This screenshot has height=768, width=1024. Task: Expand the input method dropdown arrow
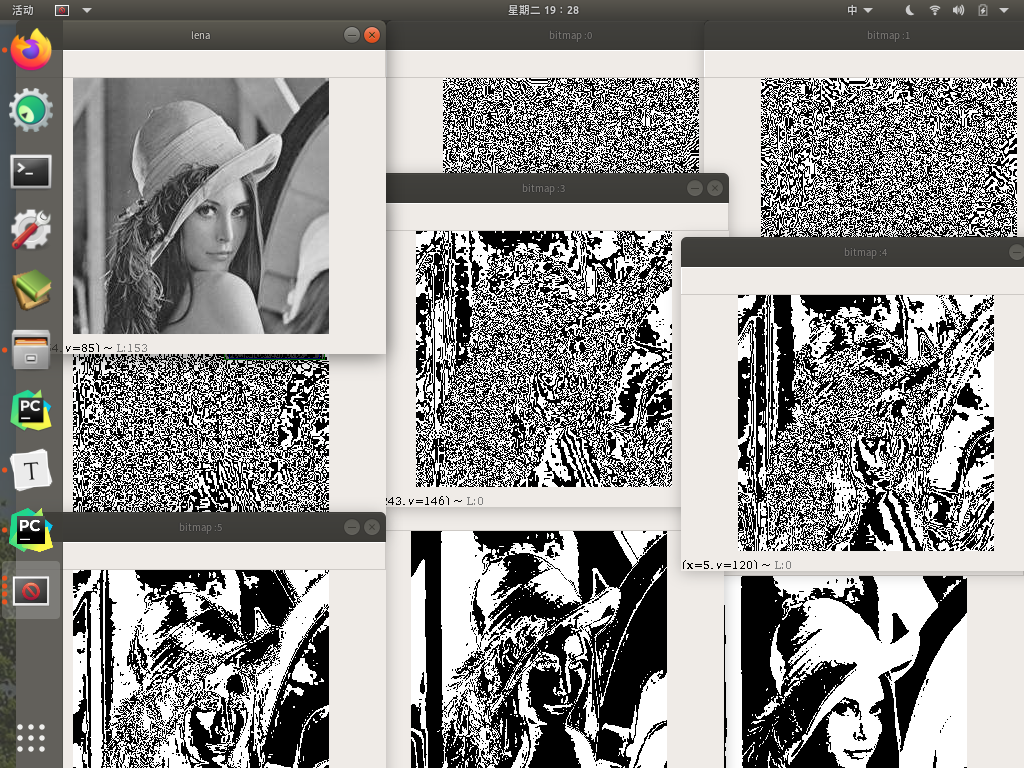(868, 10)
